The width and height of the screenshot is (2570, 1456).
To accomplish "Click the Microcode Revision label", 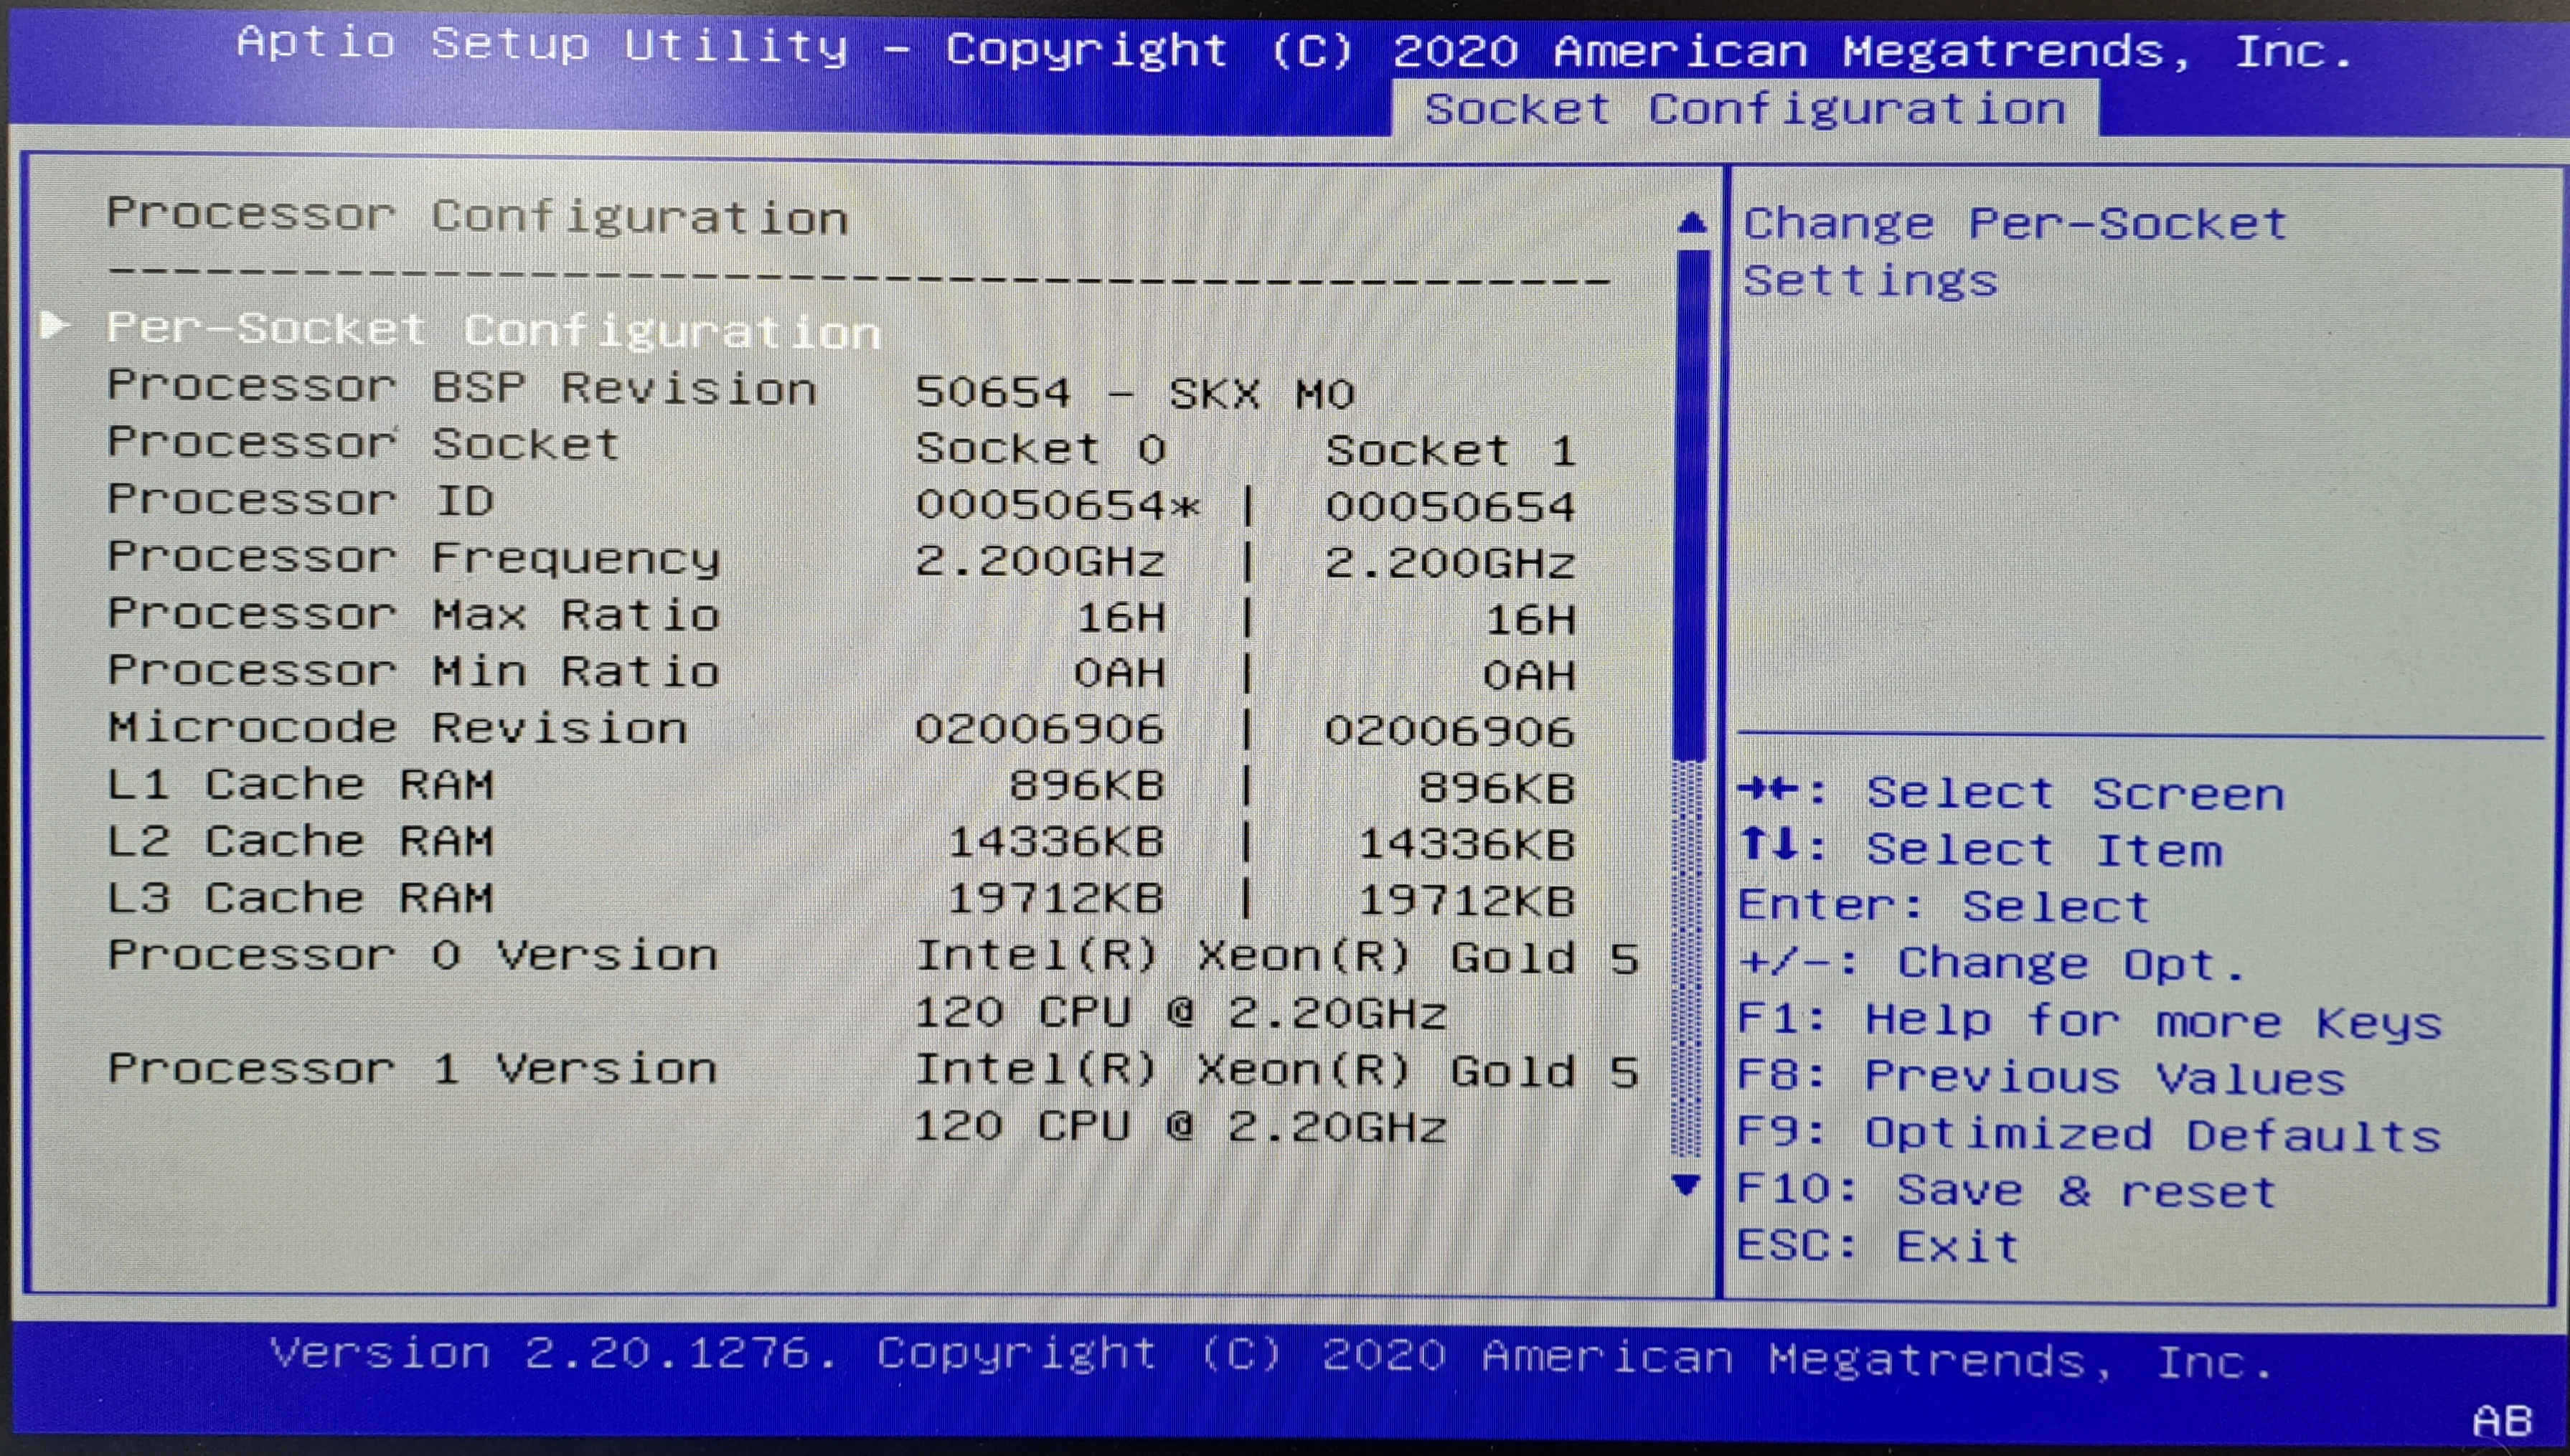I will coord(398,727).
